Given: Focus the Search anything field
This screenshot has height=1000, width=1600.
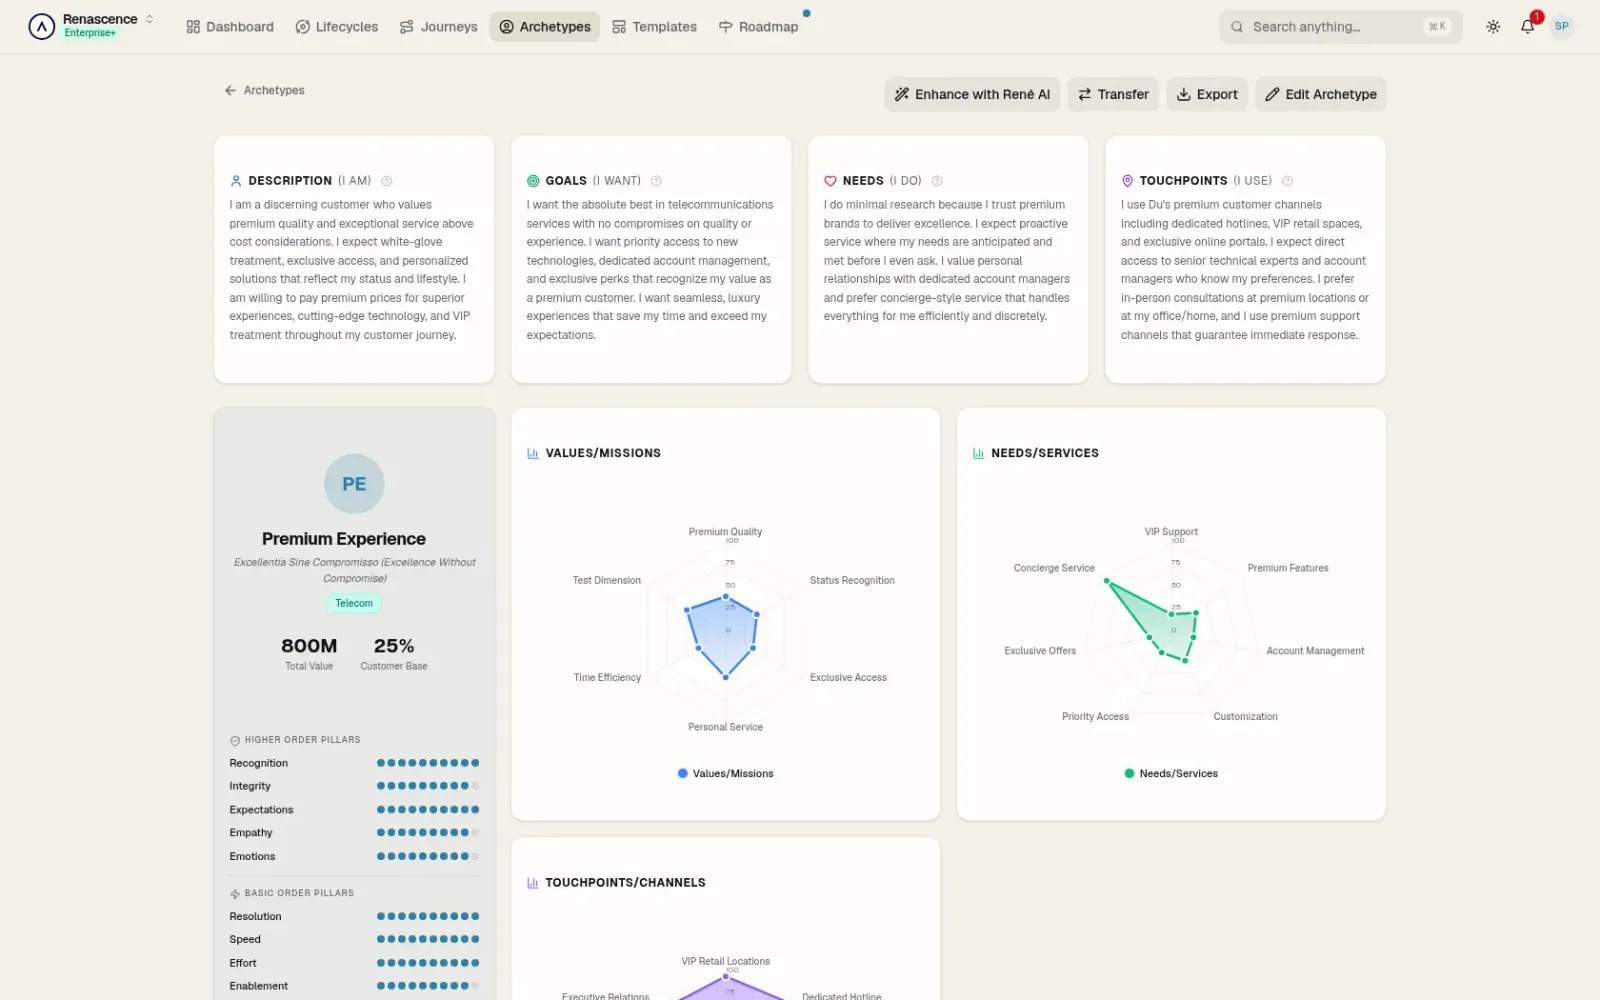Looking at the screenshot, I should 1340,27.
